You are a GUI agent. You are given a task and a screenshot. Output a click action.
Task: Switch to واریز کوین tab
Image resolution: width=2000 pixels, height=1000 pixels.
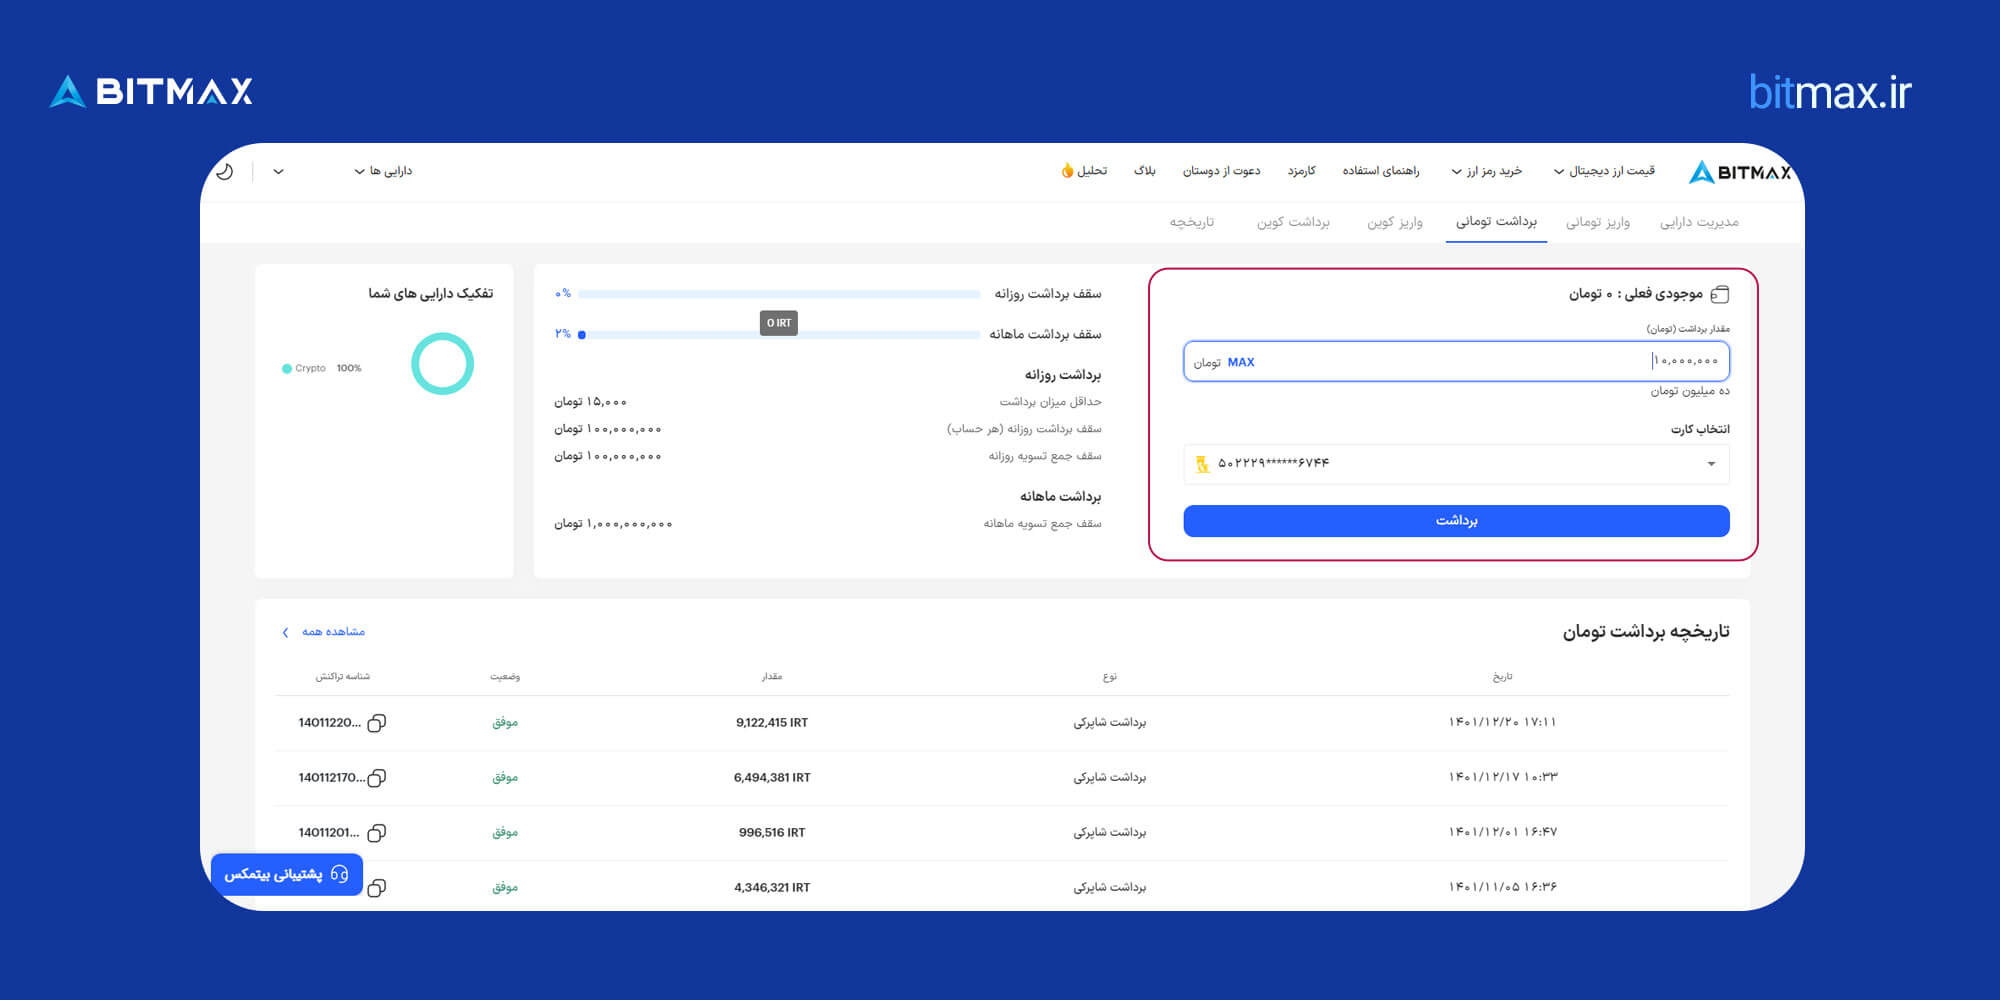tap(1395, 222)
